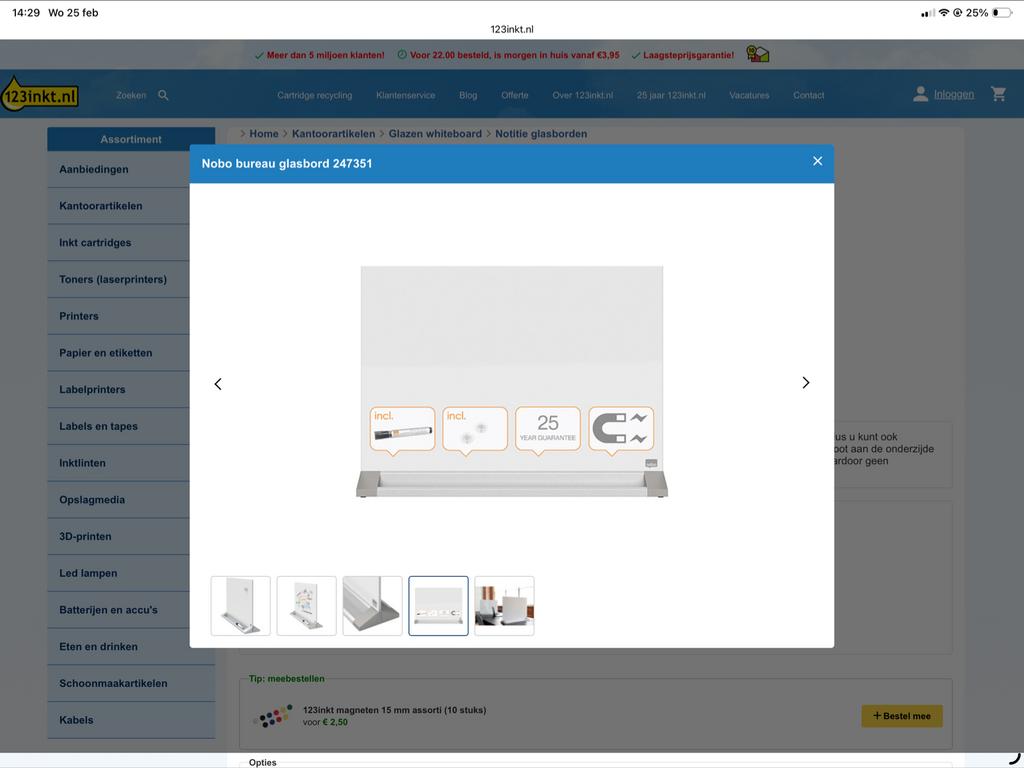
Task: Open Led lampen category
Action: tap(119, 573)
